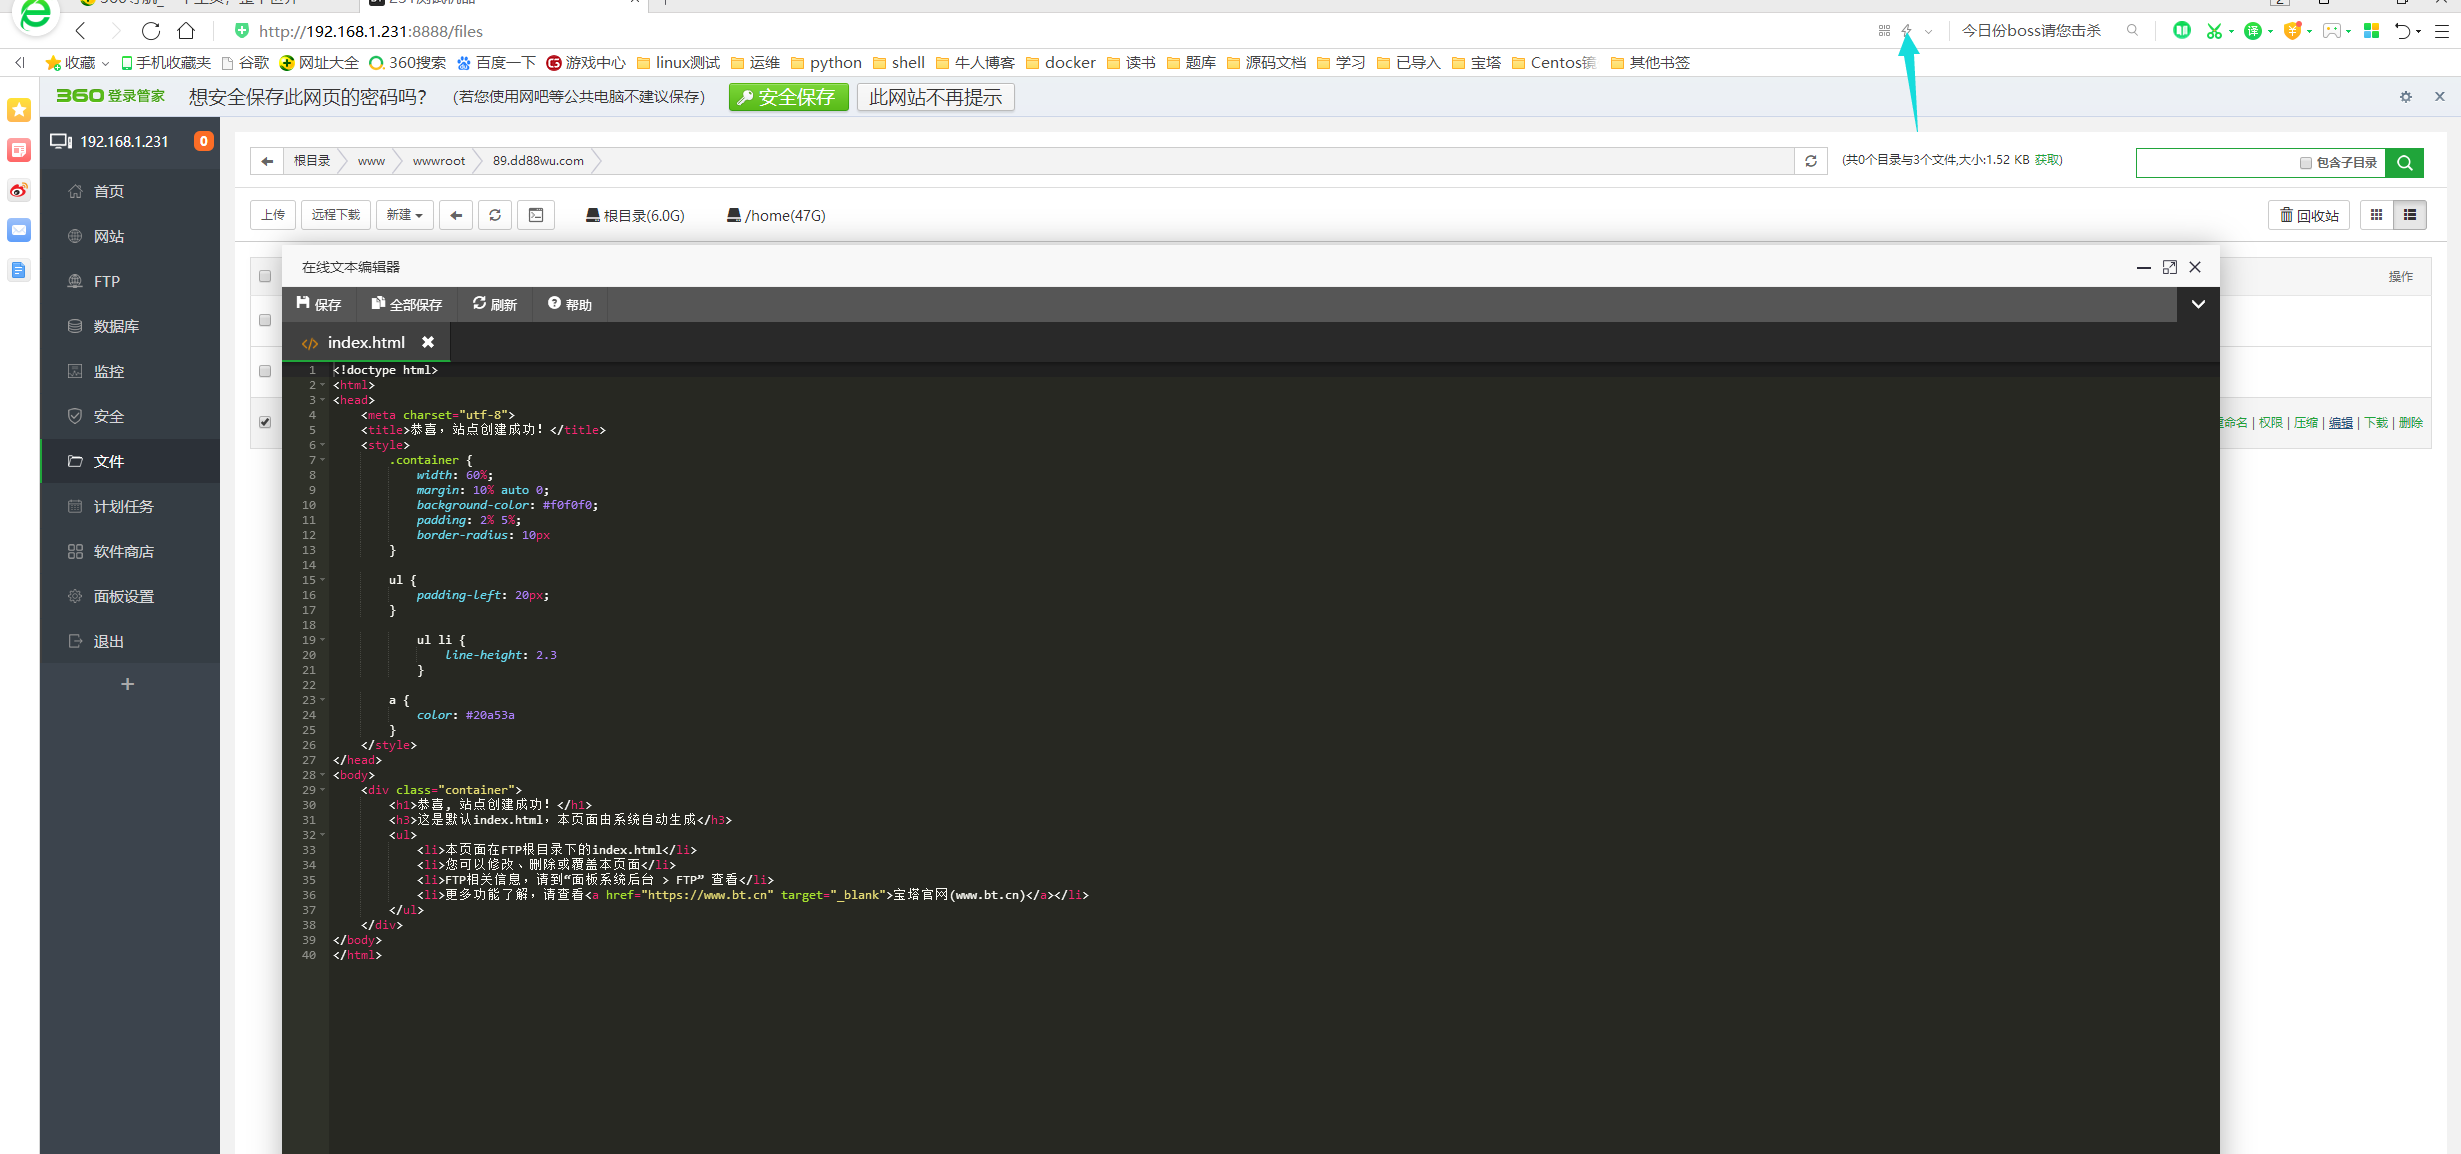The width and height of the screenshot is (2461, 1154).
Task: Click the 压缩 link in the file row
Action: tap(2306, 423)
